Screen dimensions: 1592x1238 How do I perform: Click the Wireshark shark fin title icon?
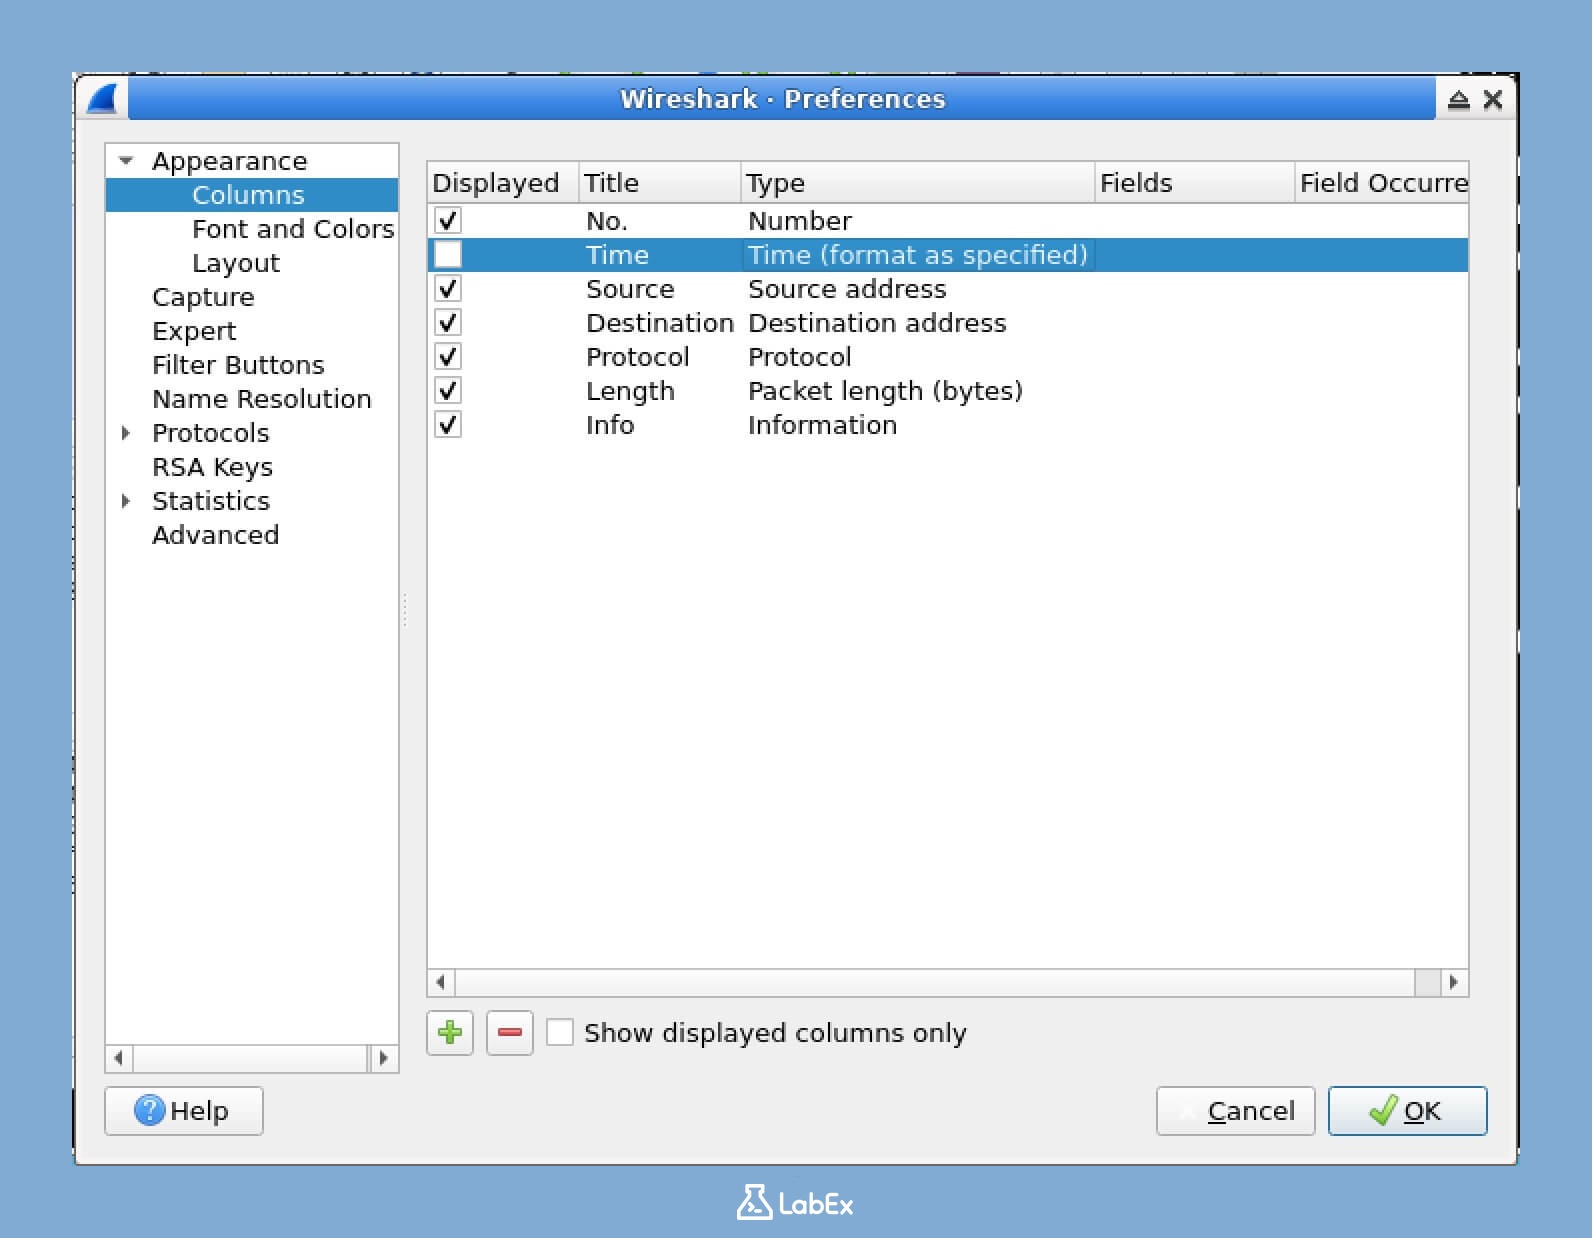click(103, 99)
